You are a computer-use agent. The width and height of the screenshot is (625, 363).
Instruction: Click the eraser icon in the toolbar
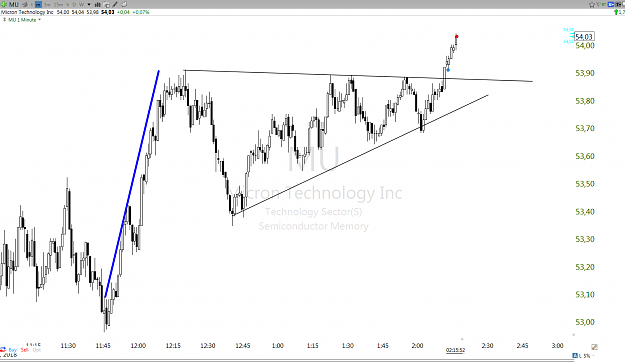(x=124, y=4)
